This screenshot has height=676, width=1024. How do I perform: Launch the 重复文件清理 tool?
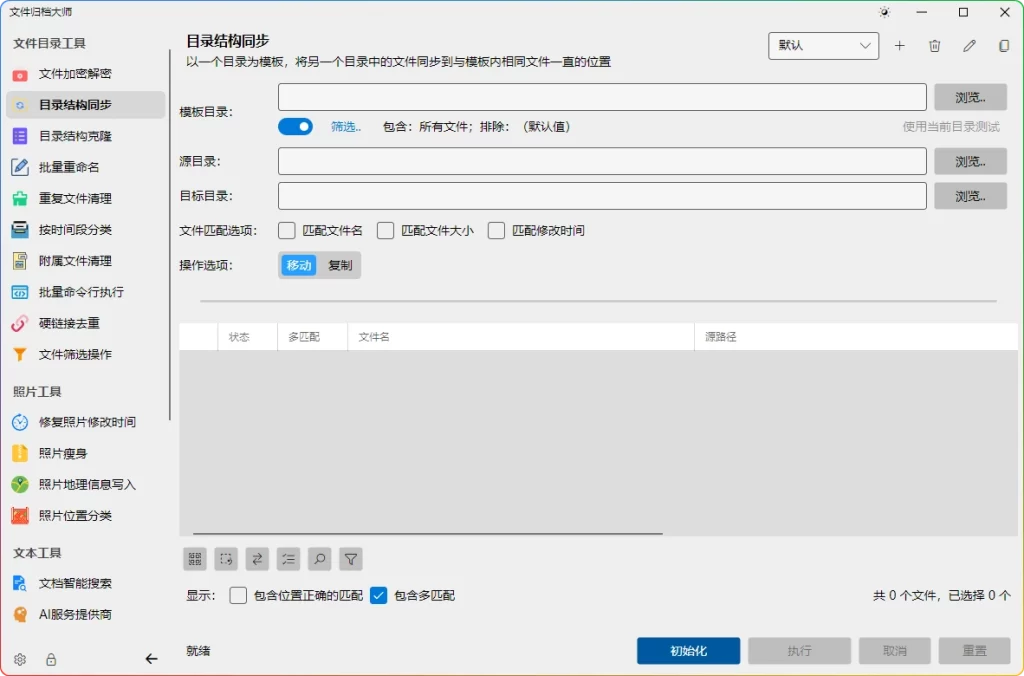coord(75,197)
